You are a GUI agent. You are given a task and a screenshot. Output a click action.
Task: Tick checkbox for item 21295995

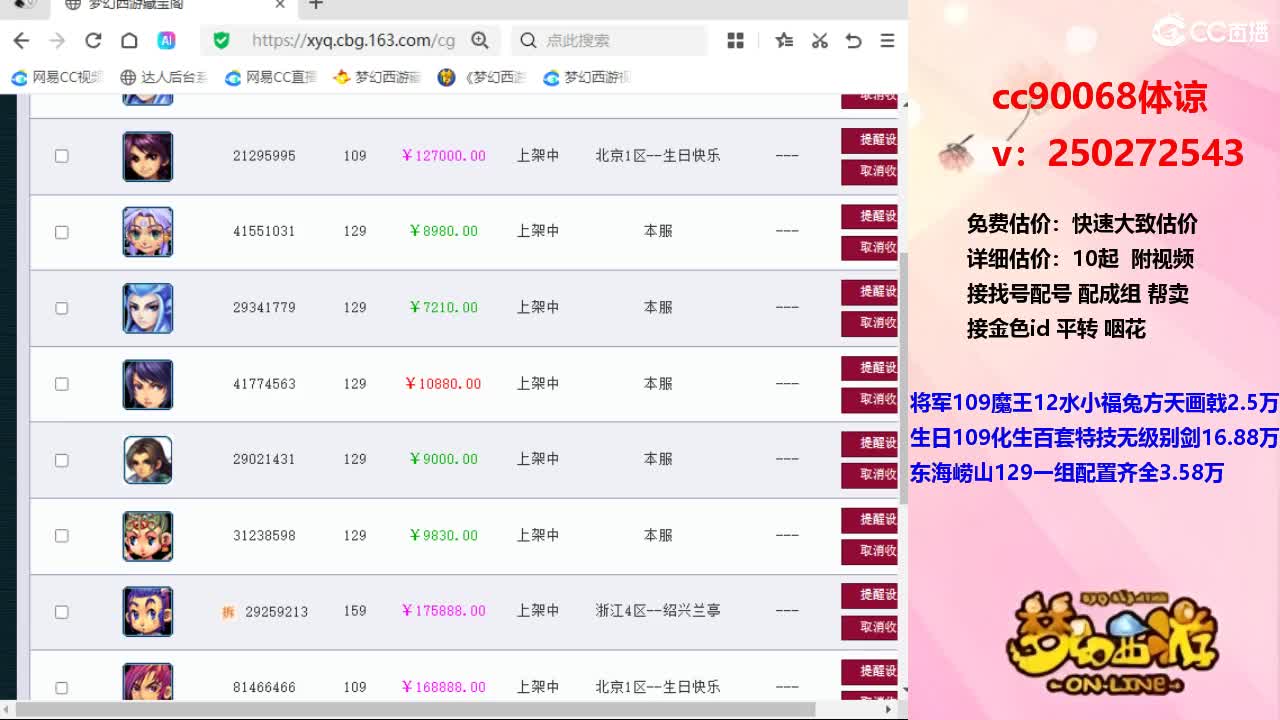61,156
